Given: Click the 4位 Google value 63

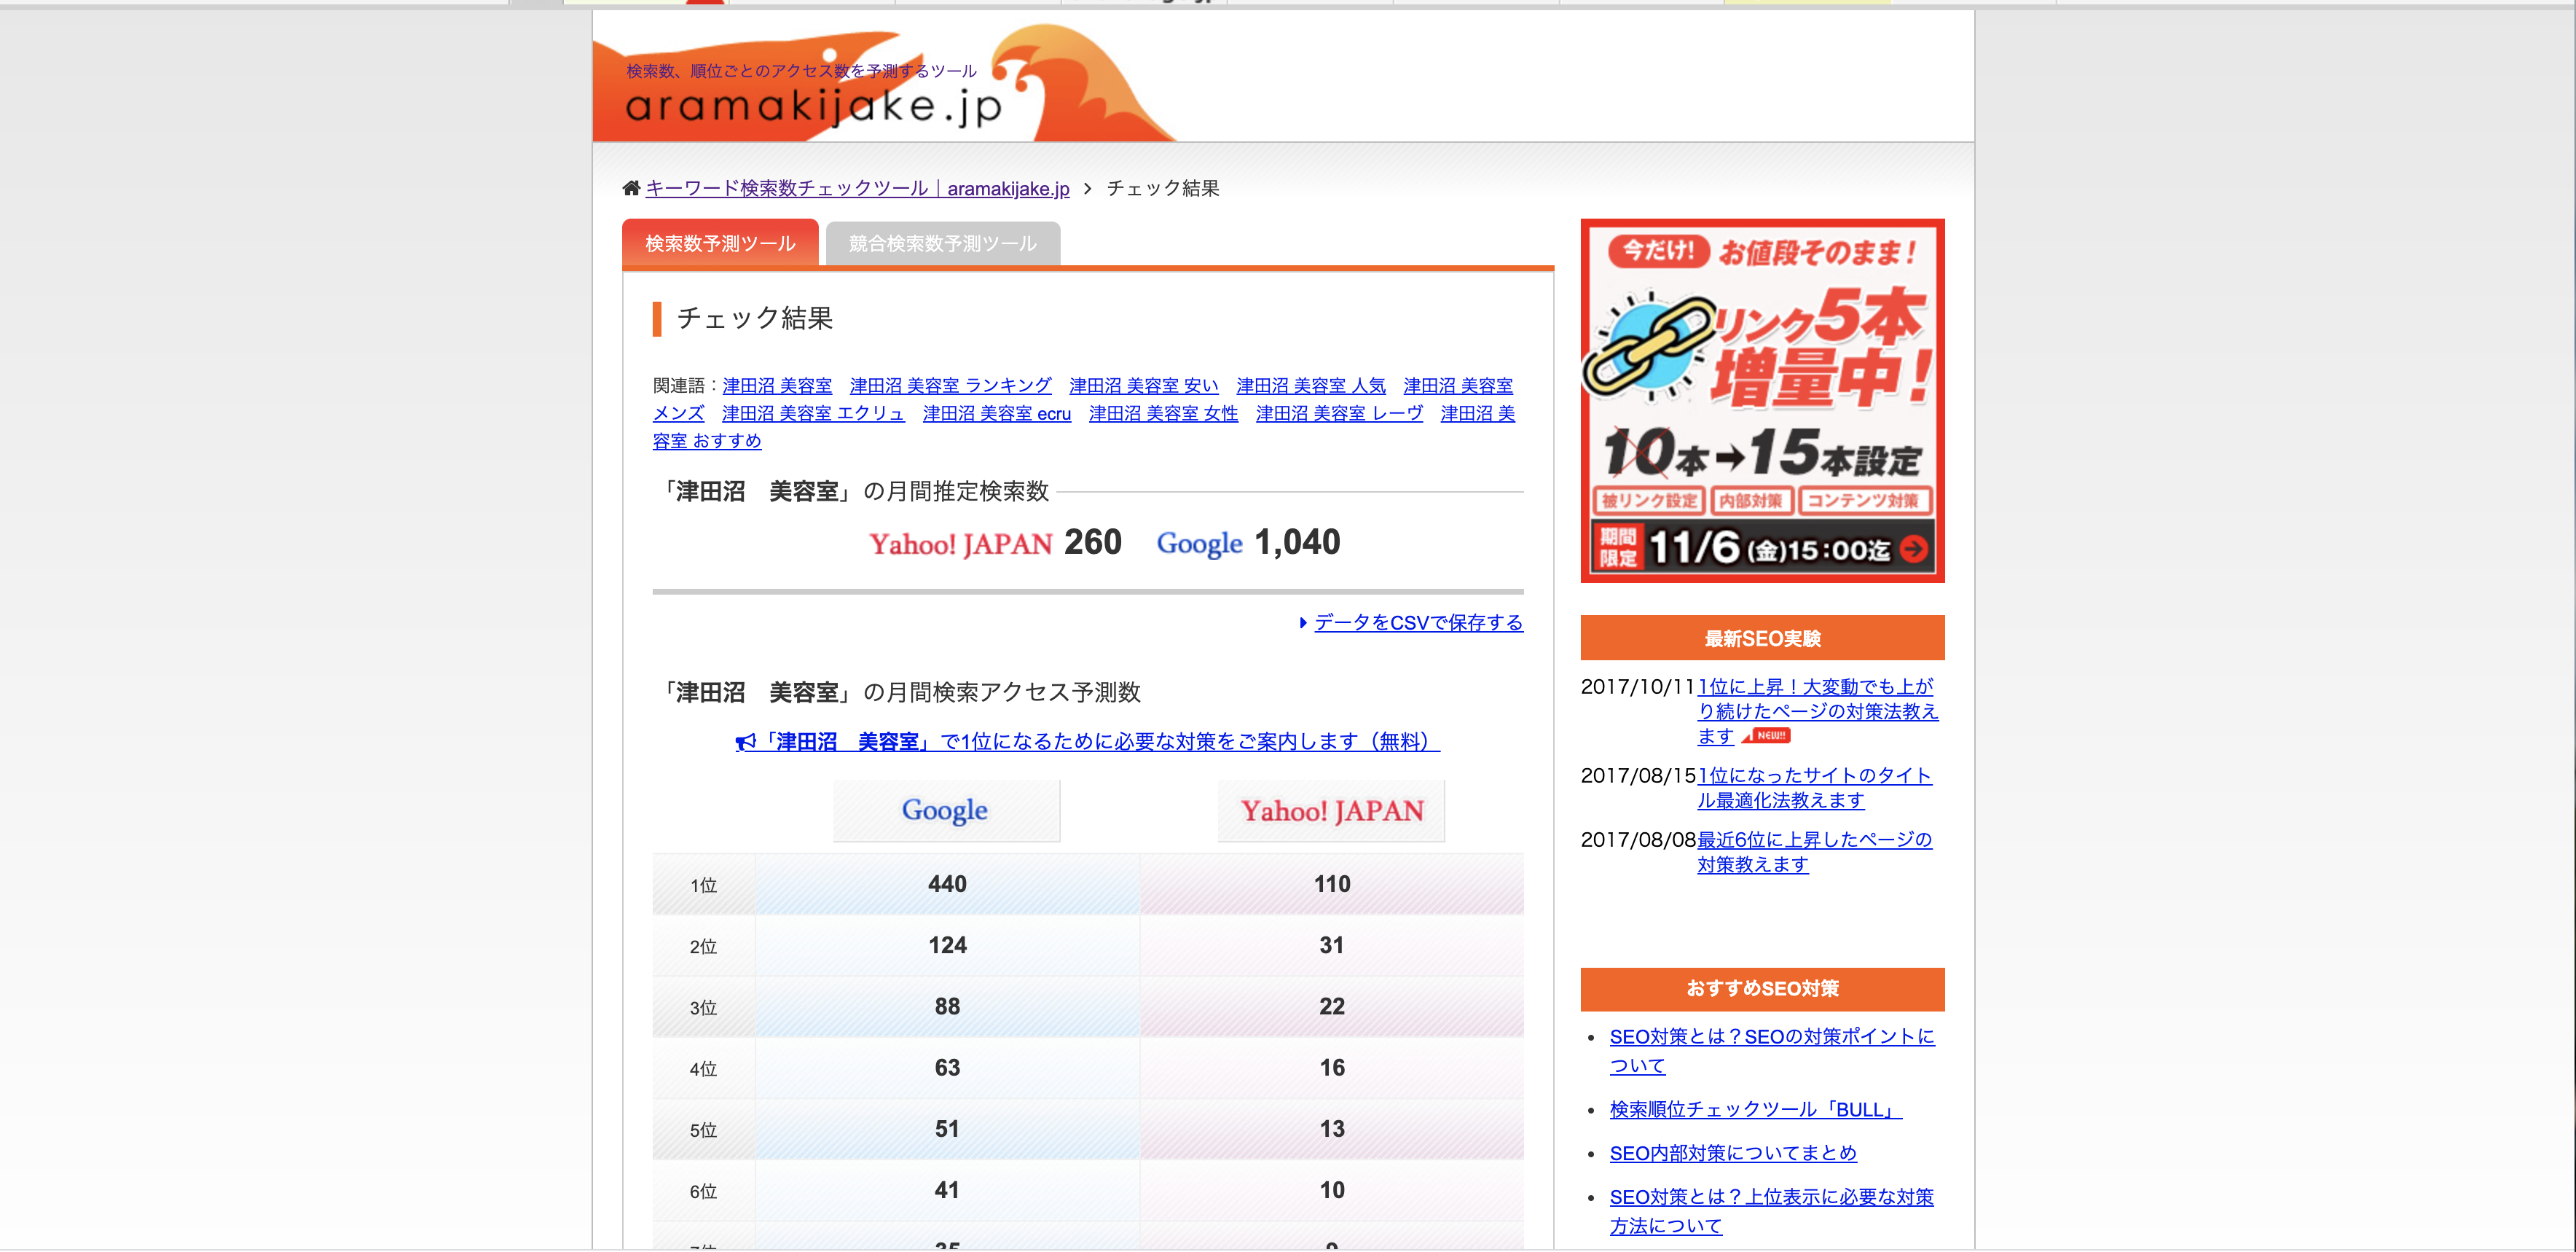Looking at the screenshot, I should click(x=947, y=1067).
